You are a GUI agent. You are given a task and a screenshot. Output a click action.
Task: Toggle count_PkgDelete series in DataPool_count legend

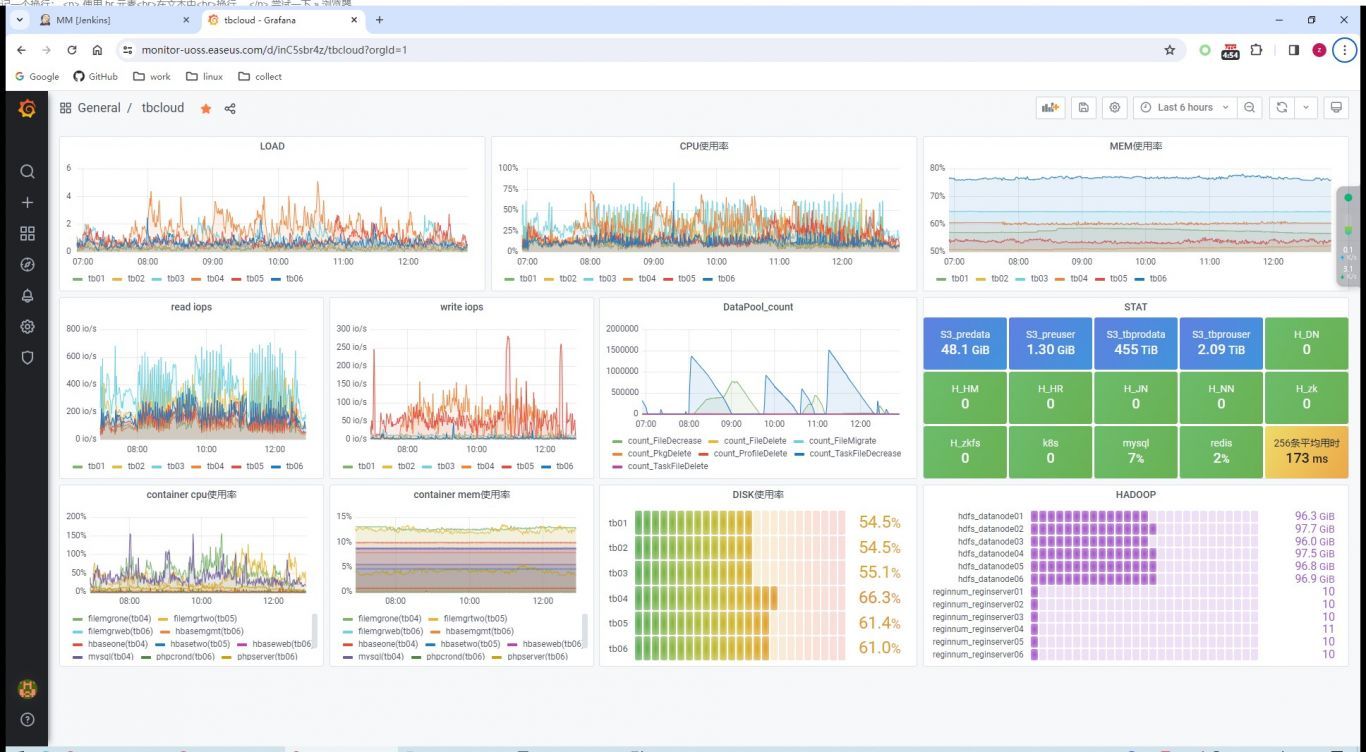(x=648, y=453)
